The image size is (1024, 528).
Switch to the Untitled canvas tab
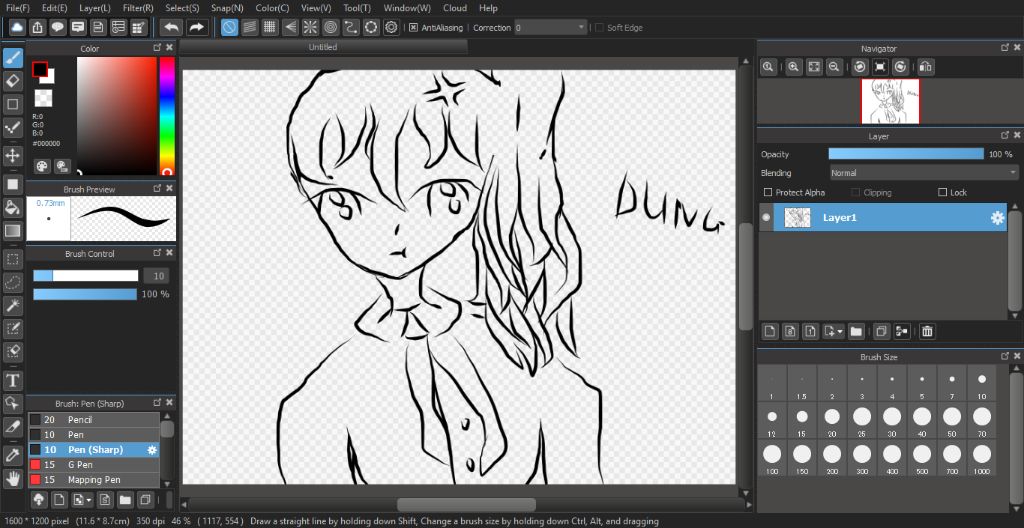(323, 47)
